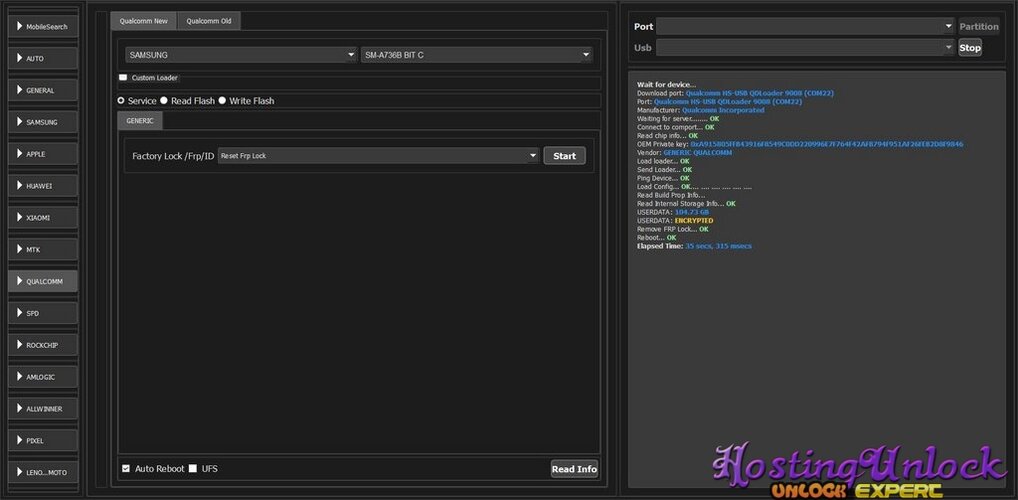Open the ROCKCHIP sidebar category

[43, 345]
